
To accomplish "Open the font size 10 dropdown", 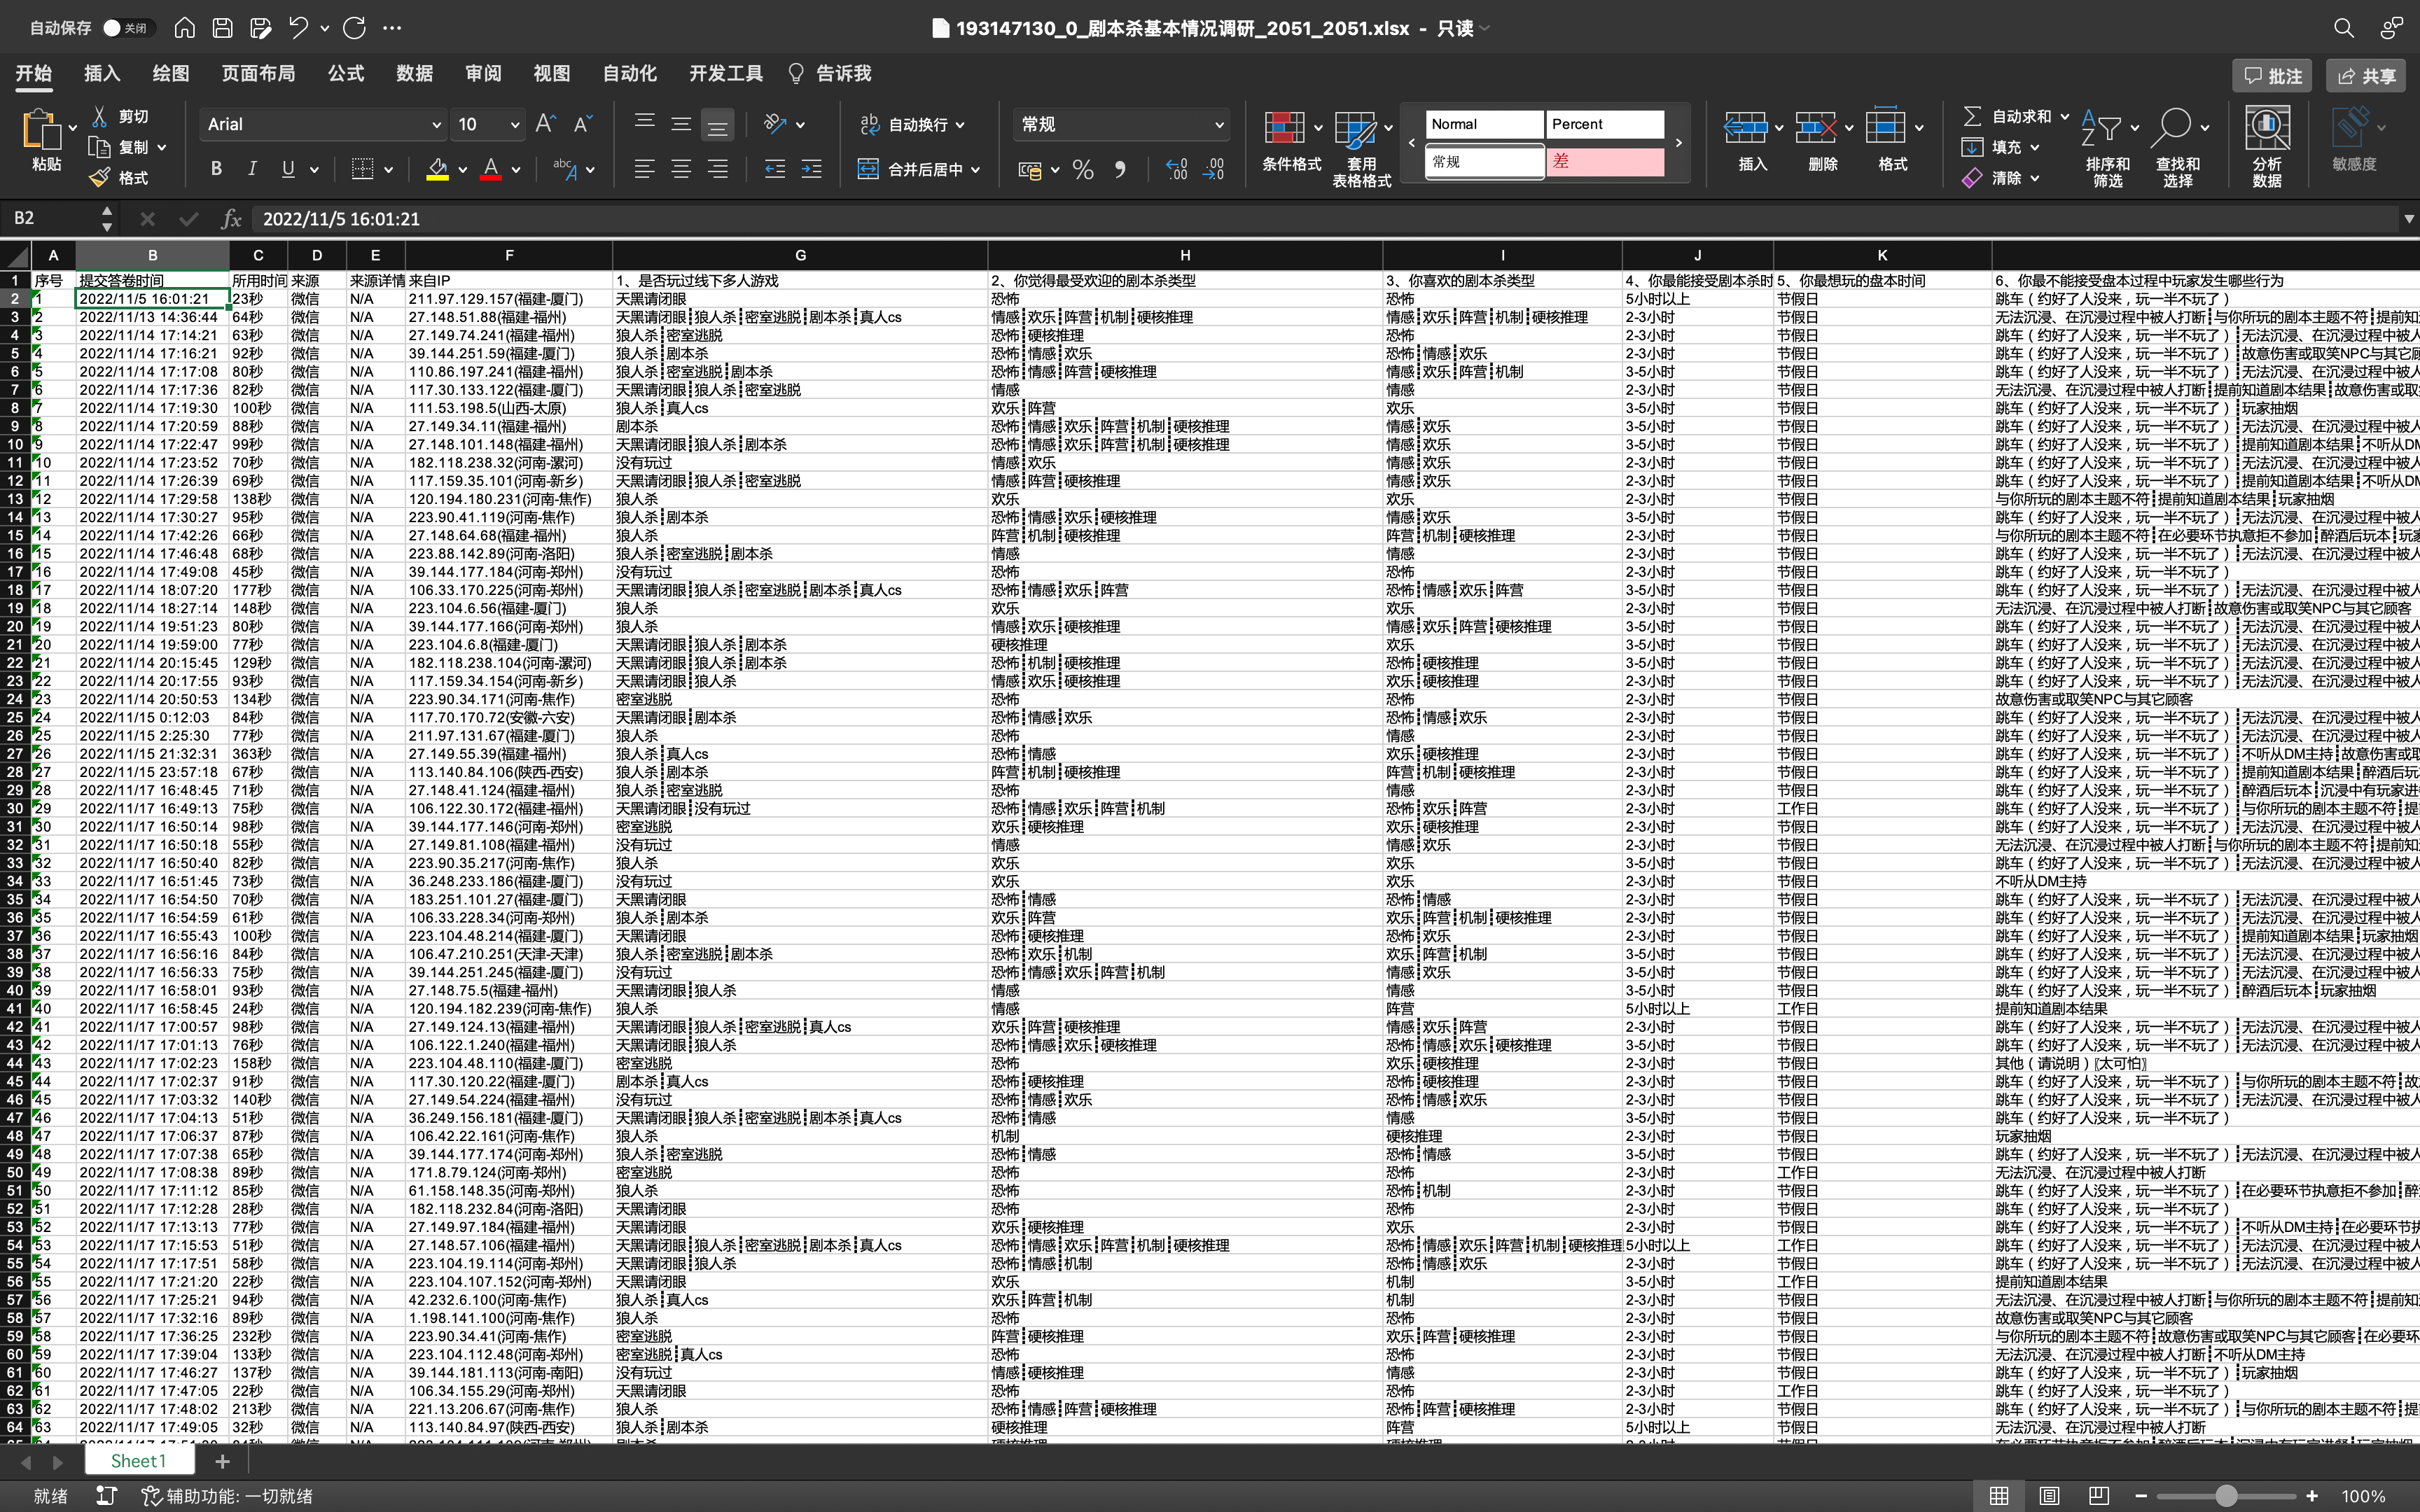I will click(x=515, y=125).
